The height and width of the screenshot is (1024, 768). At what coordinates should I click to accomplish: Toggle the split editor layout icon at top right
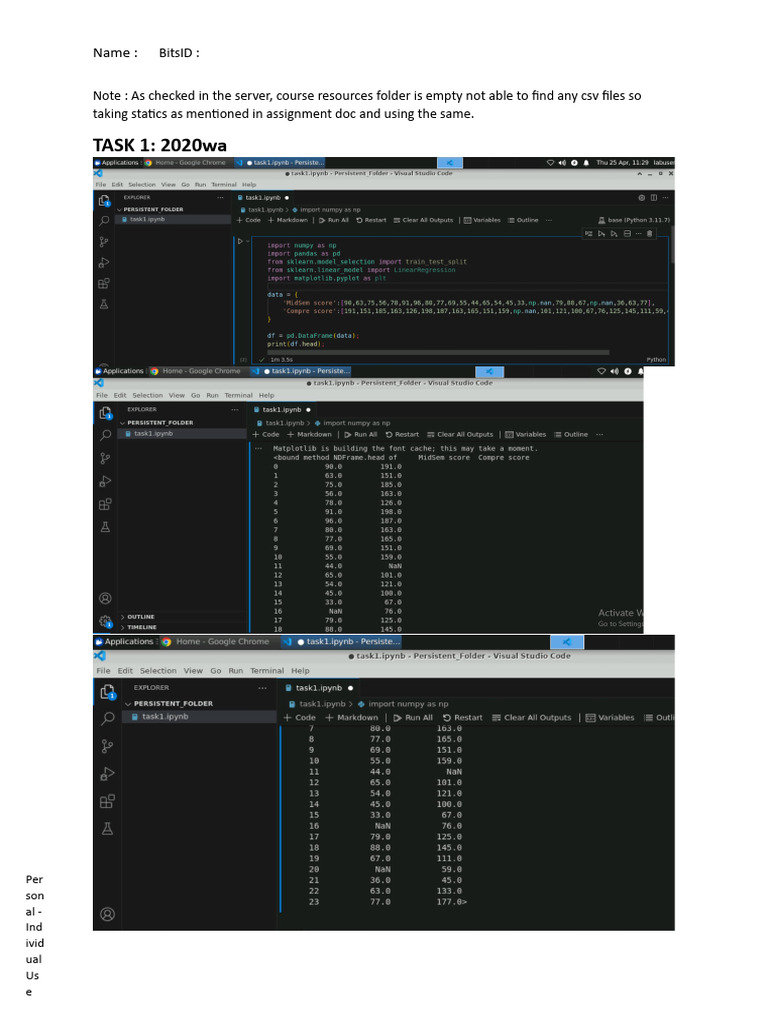pyautogui.click(x=656, y=199)
